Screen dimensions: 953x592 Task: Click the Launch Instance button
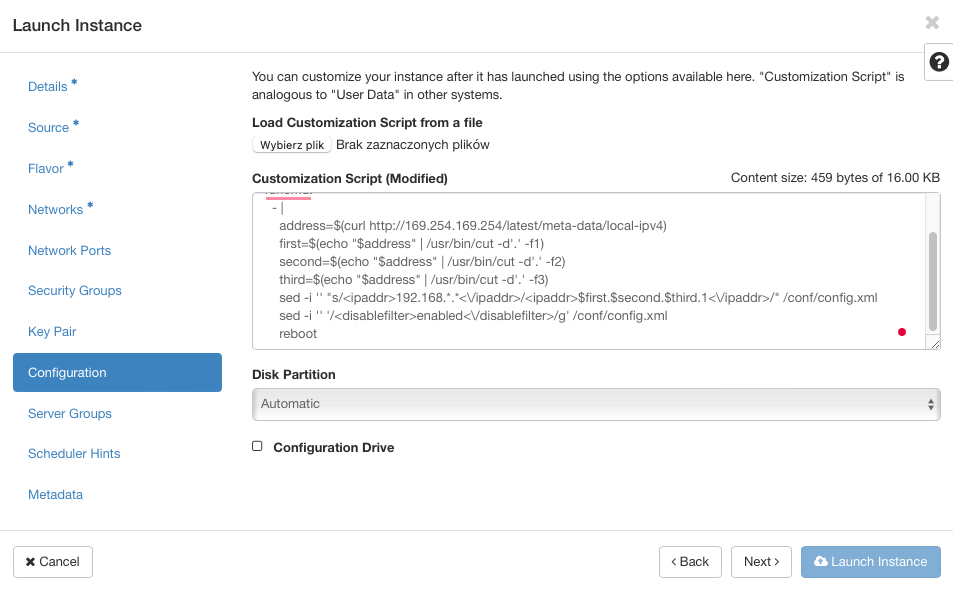(870, 562)
